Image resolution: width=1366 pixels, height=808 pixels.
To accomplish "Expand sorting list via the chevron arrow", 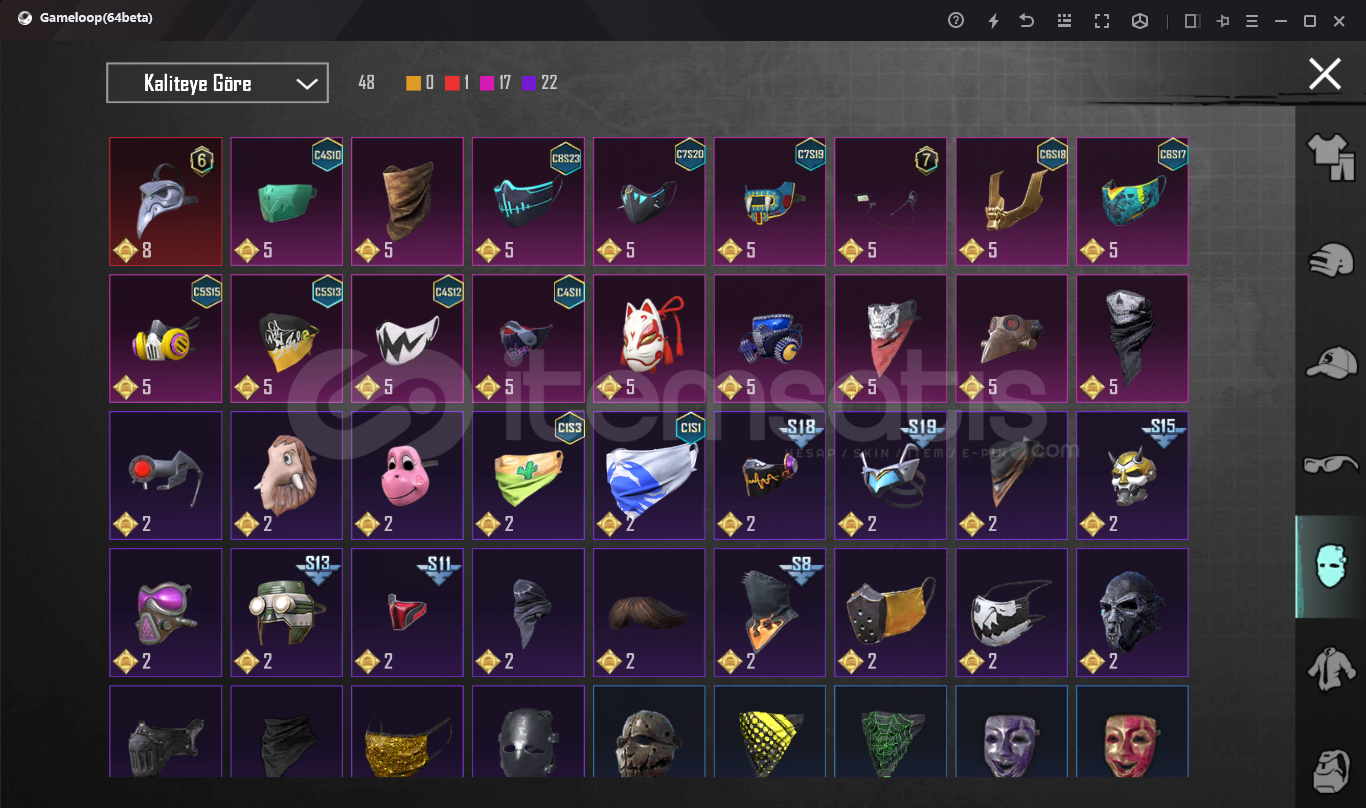I will click(307, 84).
